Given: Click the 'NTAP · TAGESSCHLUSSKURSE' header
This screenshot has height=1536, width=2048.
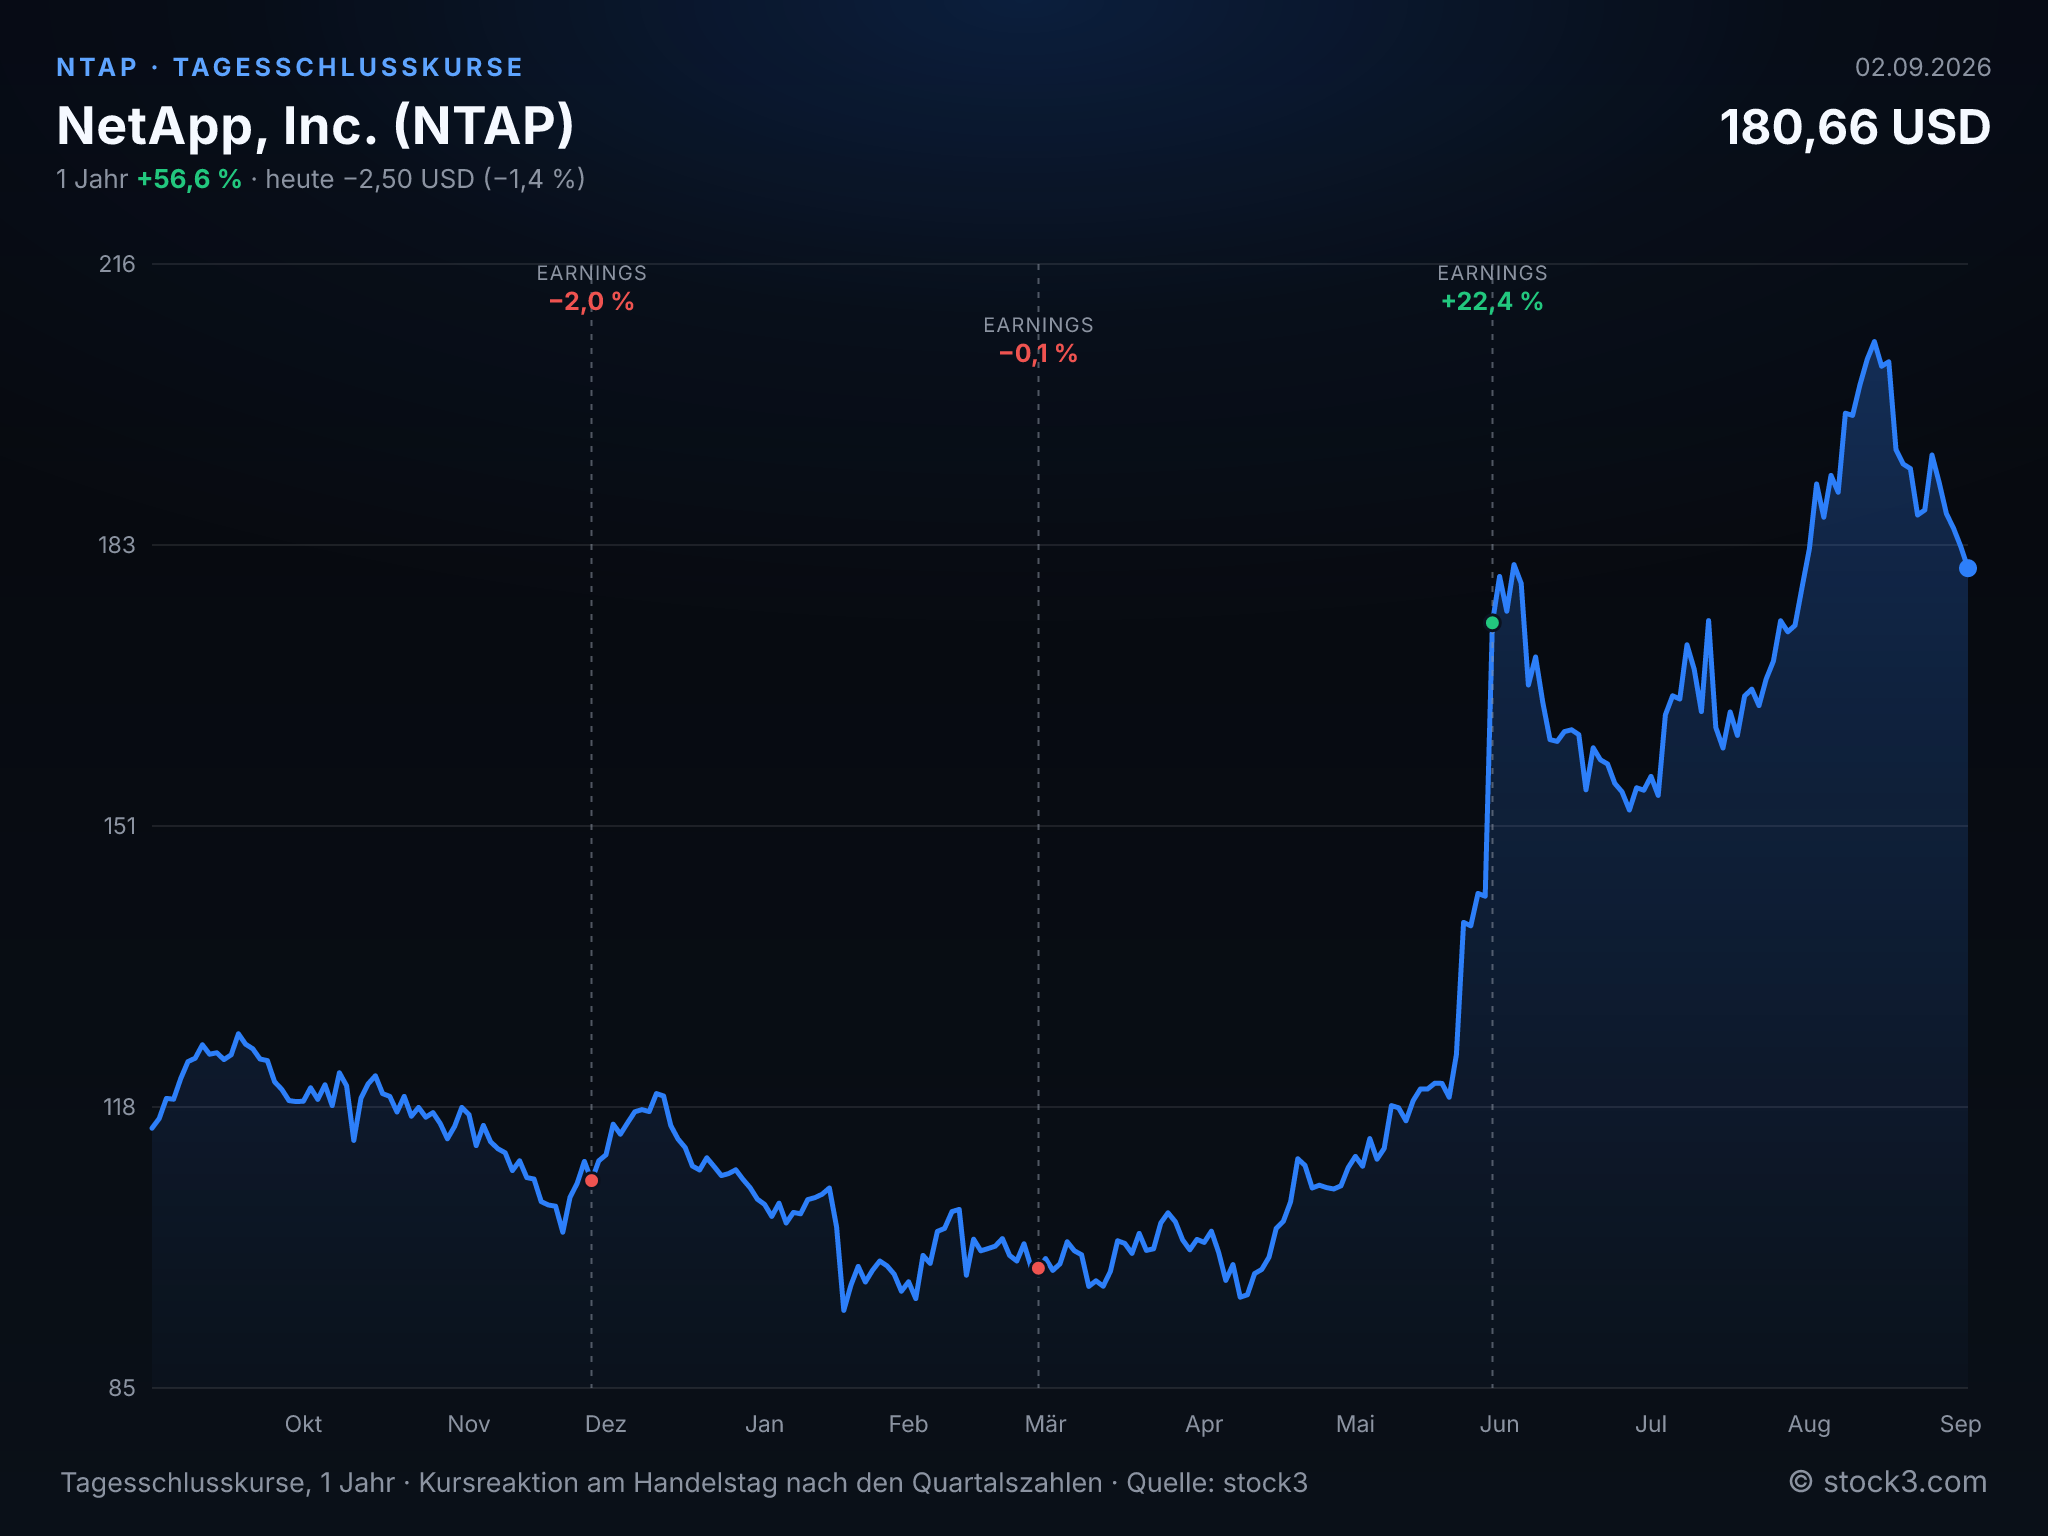Looking at the screenshot, I should point(290,67).
